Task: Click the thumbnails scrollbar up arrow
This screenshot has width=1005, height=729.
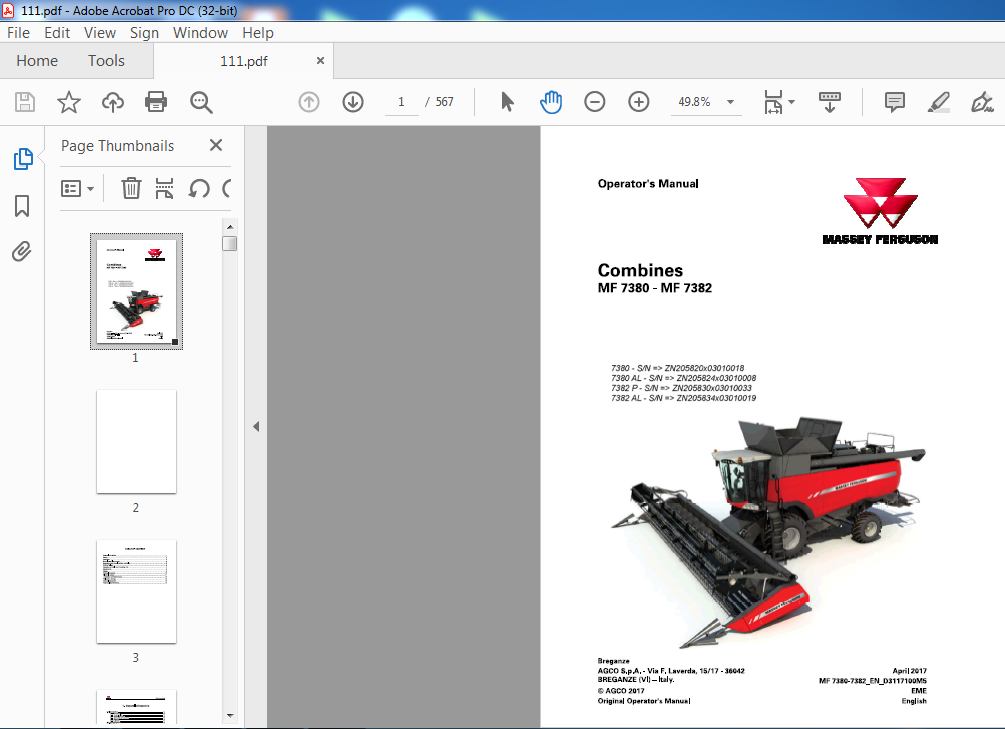Action: pos(230,226)
